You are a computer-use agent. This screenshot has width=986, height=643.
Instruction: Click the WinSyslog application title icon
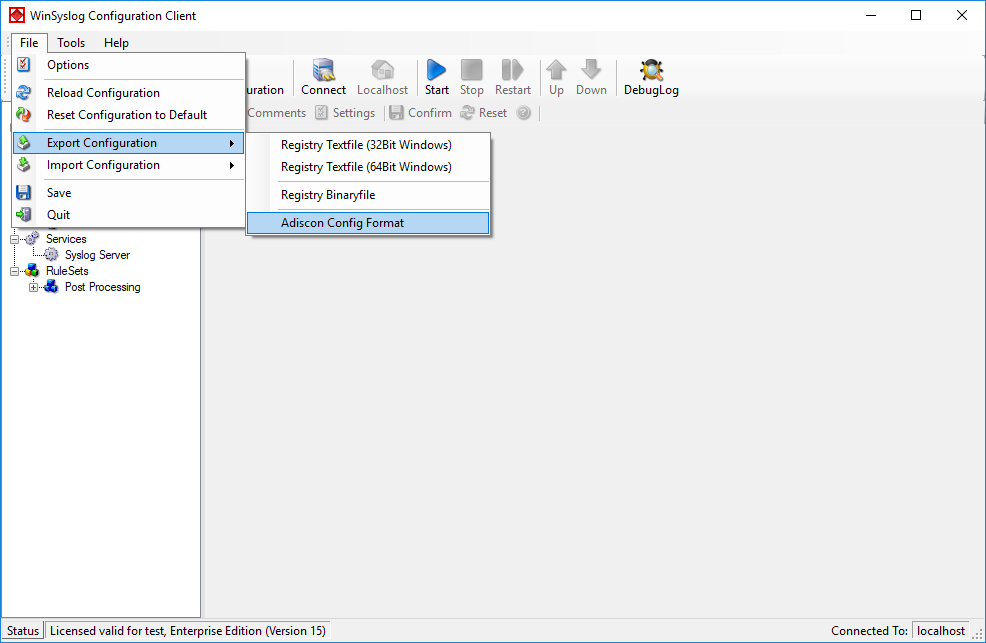[16, 15]
